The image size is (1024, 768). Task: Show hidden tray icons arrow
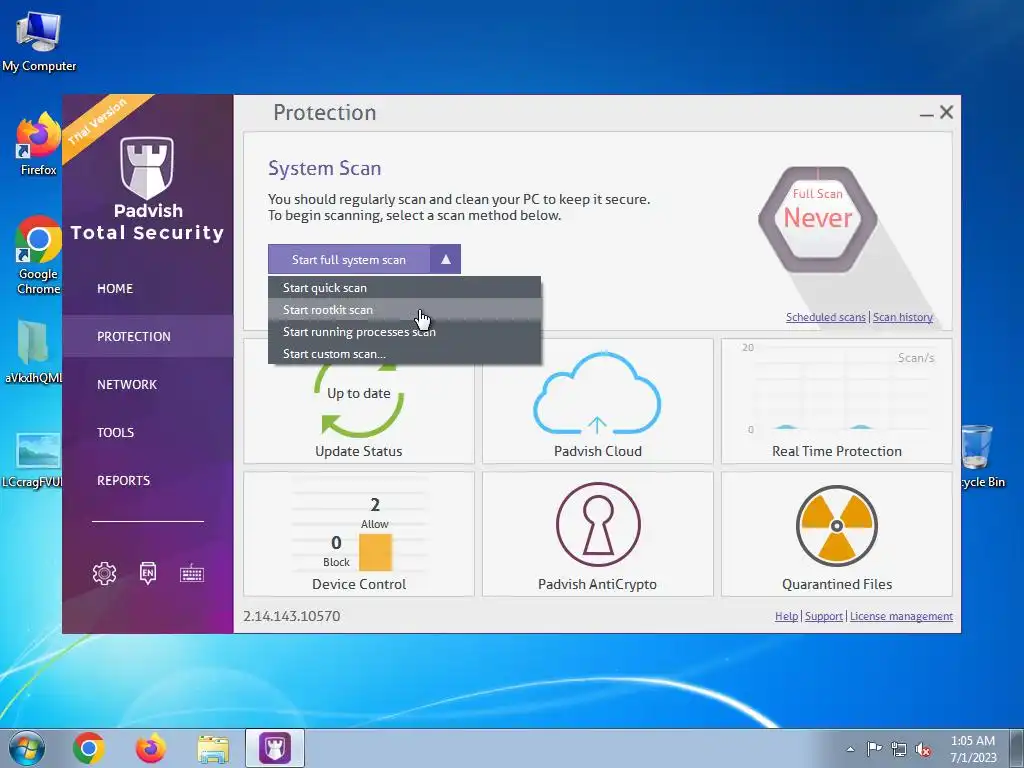pyautogui.click(x=850, y=749)
